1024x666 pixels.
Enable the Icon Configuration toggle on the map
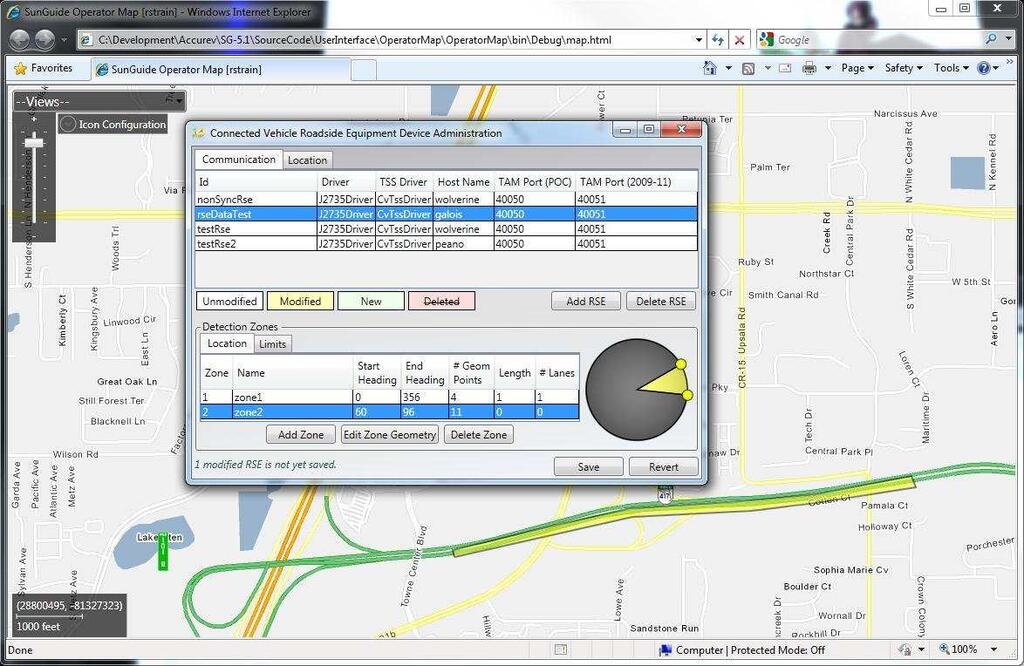[x=67, y=124]
